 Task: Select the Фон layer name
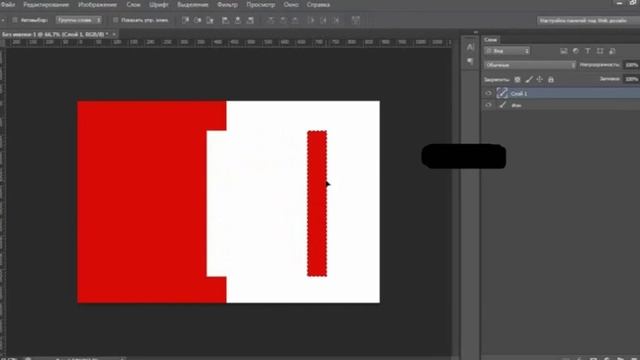tap(516, 106)
